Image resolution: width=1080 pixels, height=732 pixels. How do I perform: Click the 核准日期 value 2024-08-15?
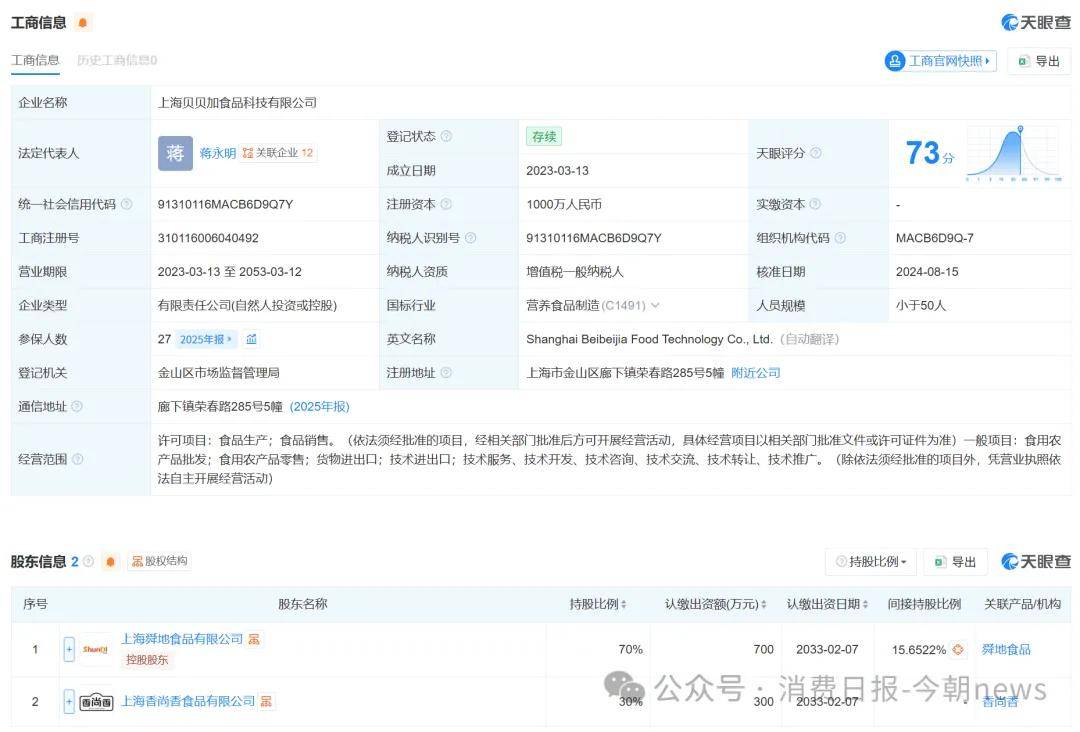927,271
